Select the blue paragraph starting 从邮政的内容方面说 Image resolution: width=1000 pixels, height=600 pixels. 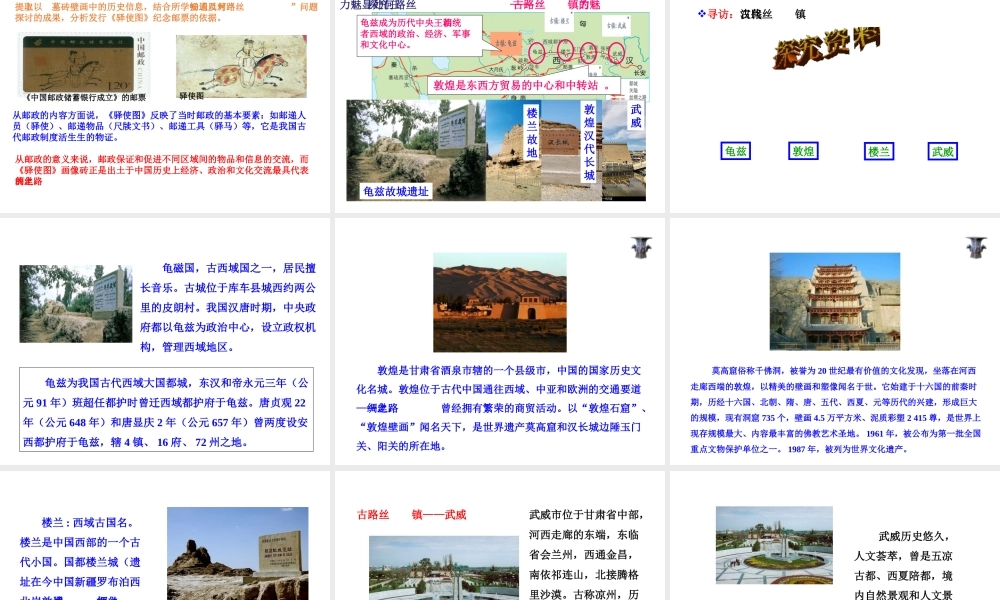[x=159, y=126]
